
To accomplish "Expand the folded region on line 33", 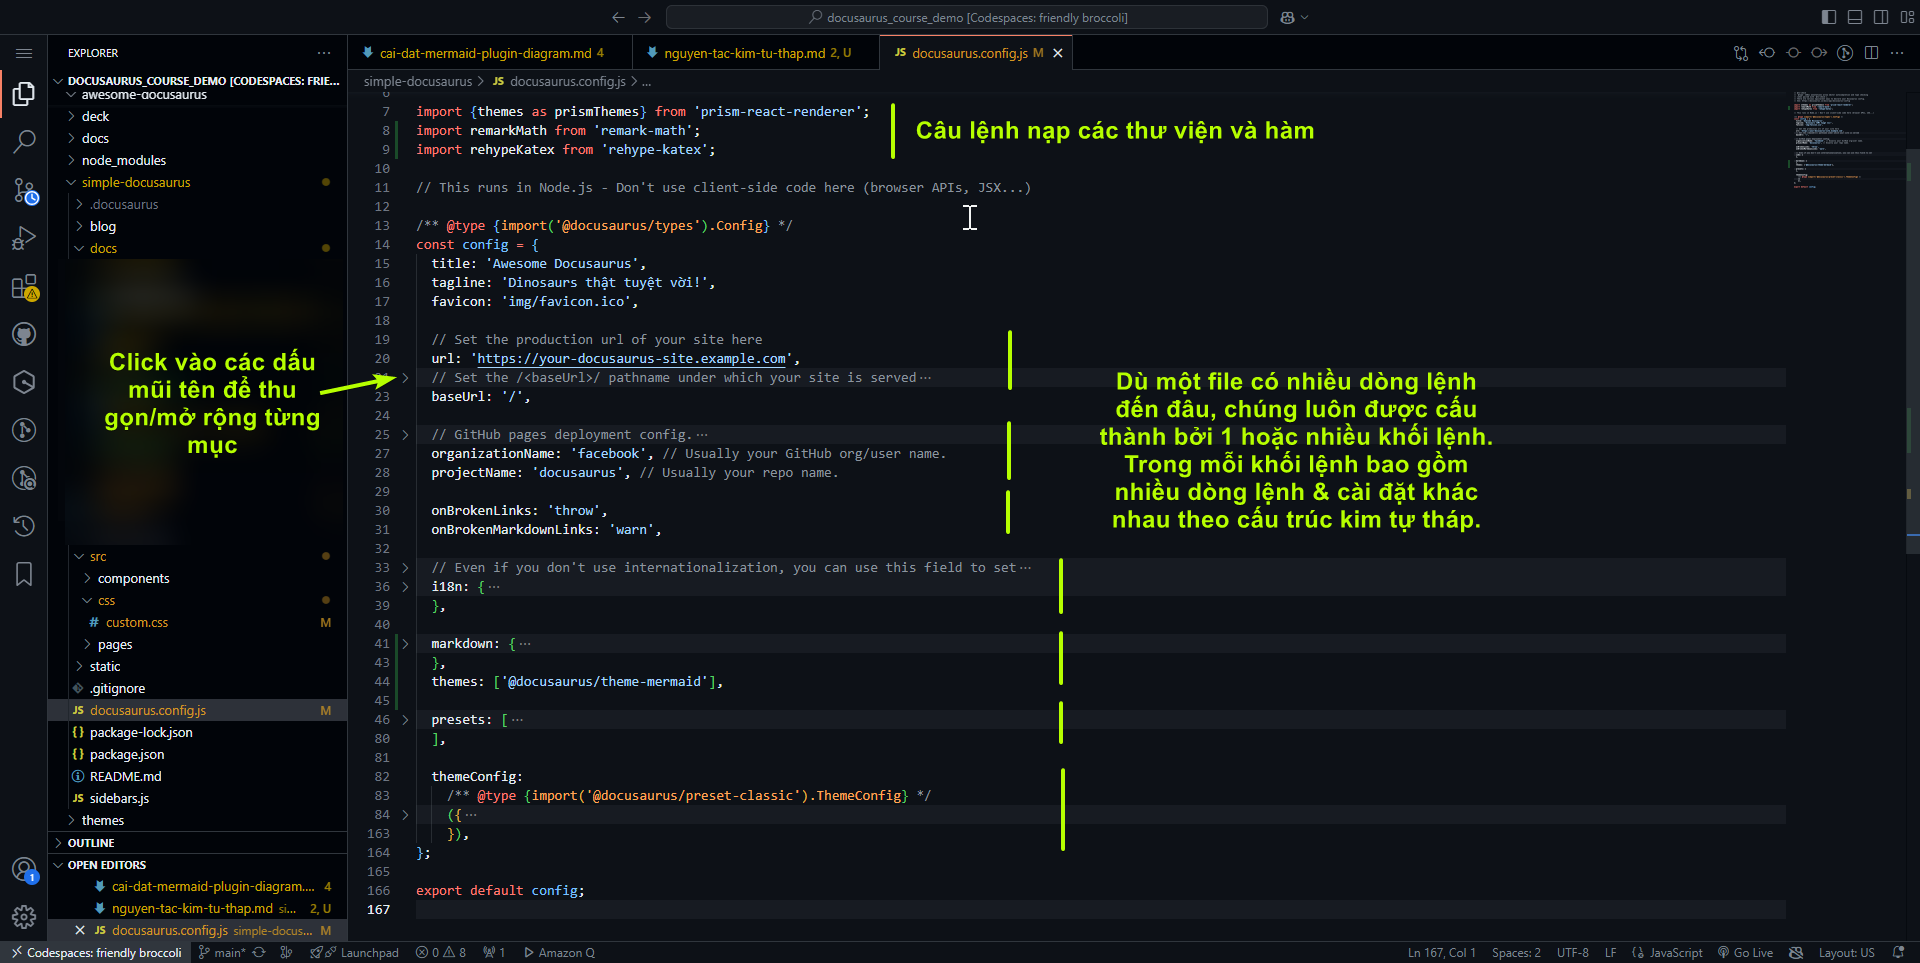I will click(x=404, y=567).
